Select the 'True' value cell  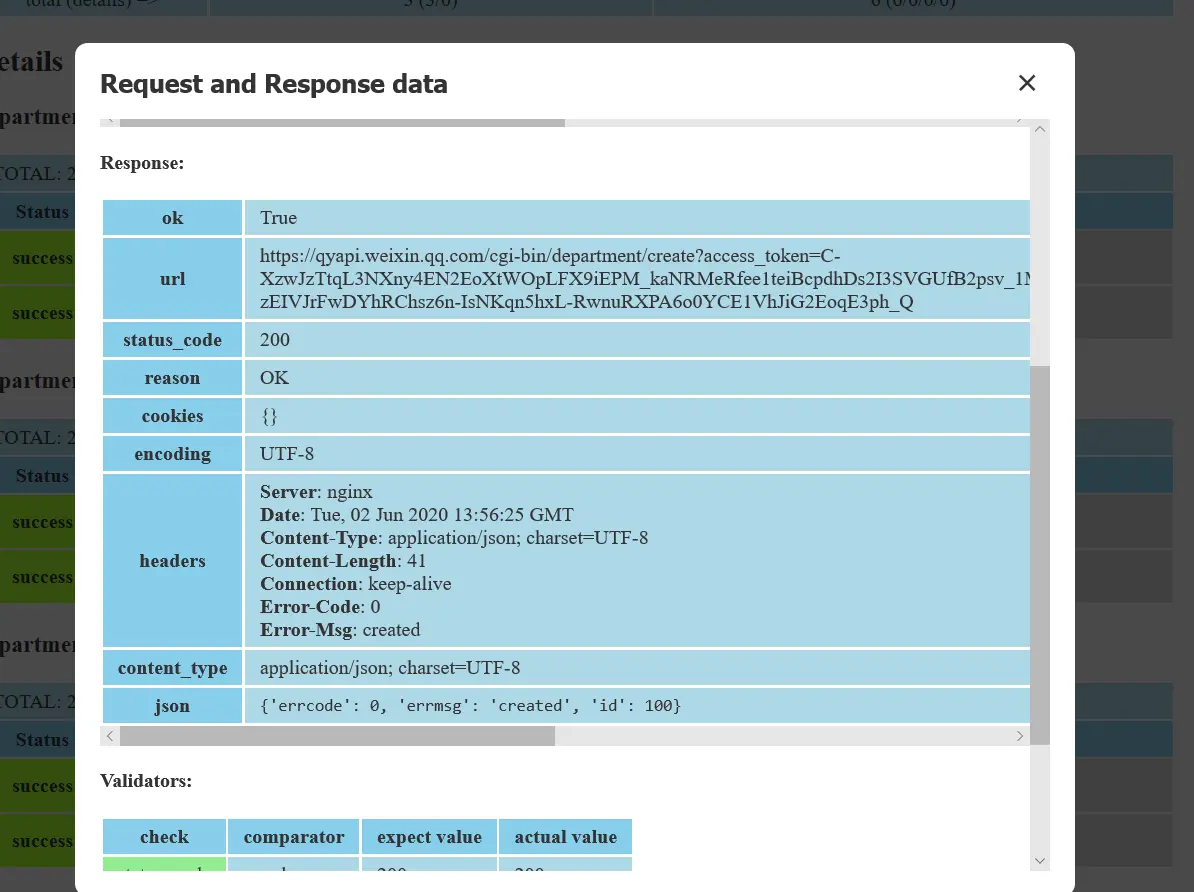(637, 218)
